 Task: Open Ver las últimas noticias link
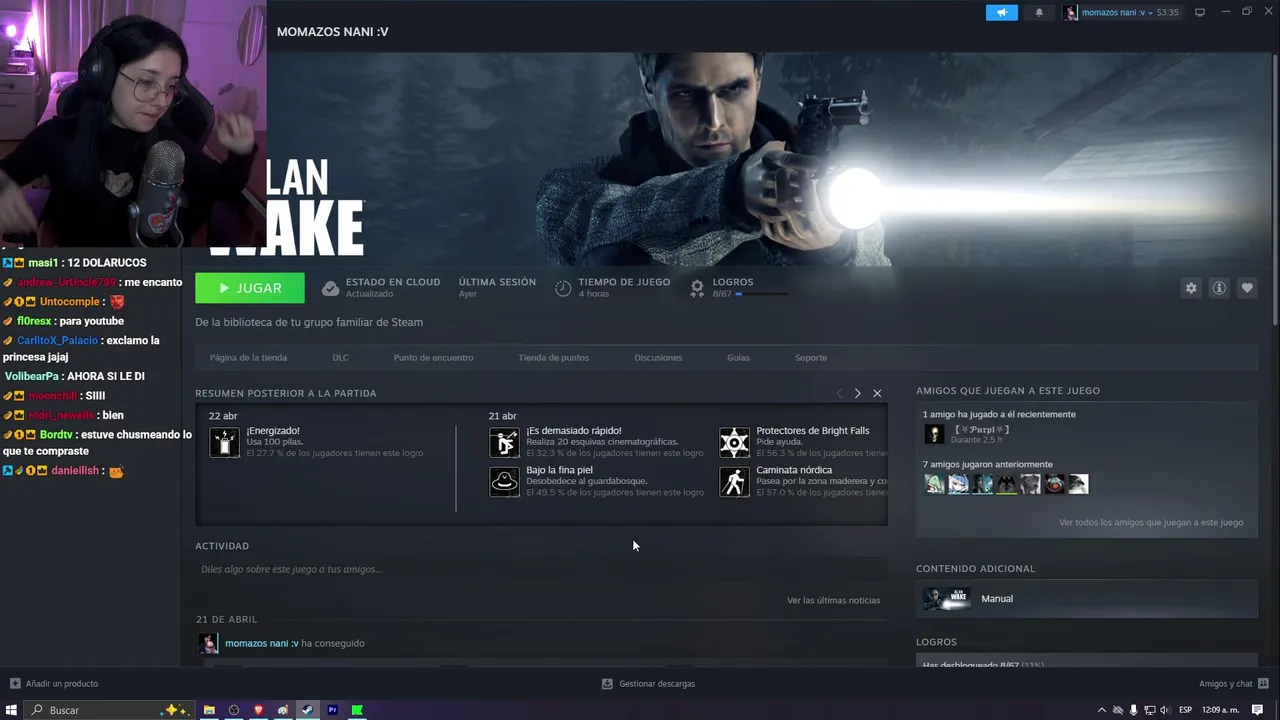pos(833,600)
